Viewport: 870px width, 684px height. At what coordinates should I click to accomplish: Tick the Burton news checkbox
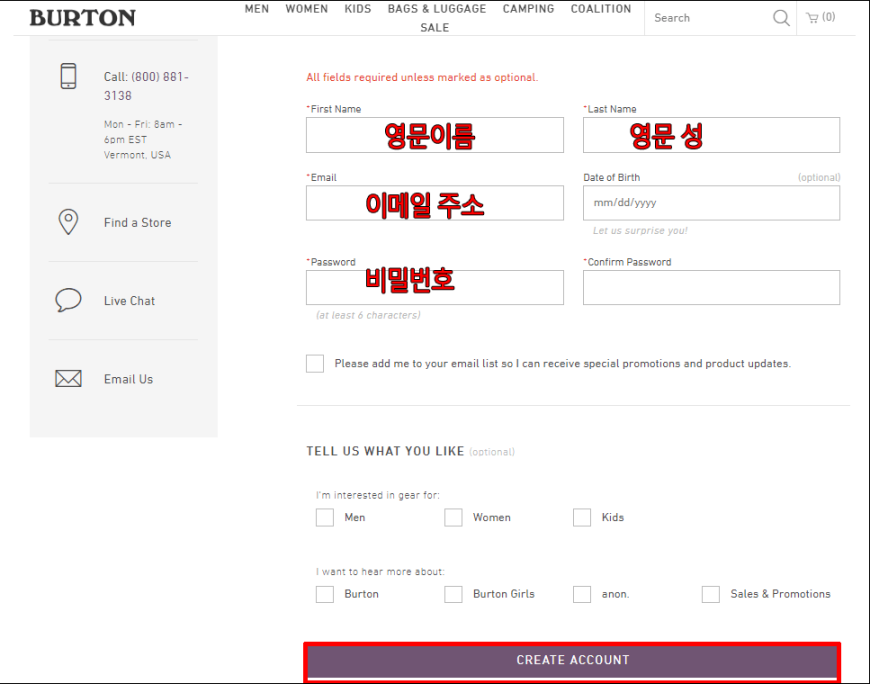[x=325, y=594]
